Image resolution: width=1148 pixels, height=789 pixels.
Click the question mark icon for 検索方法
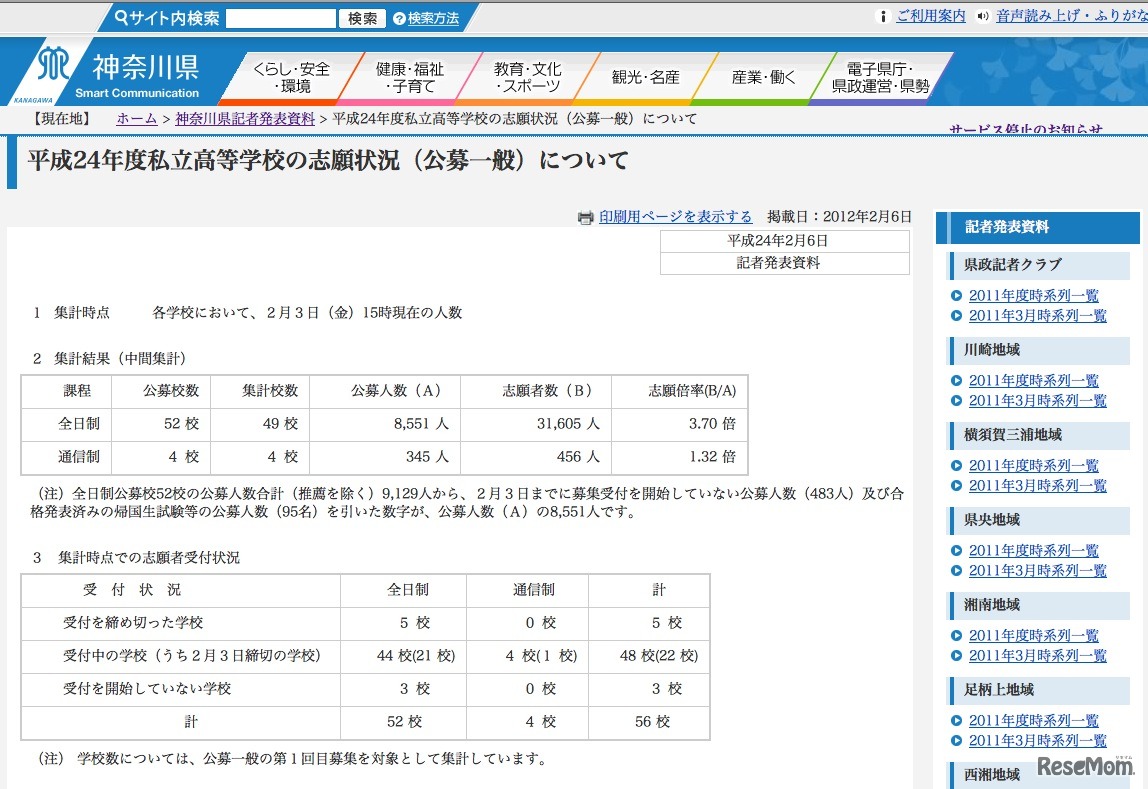400,18
